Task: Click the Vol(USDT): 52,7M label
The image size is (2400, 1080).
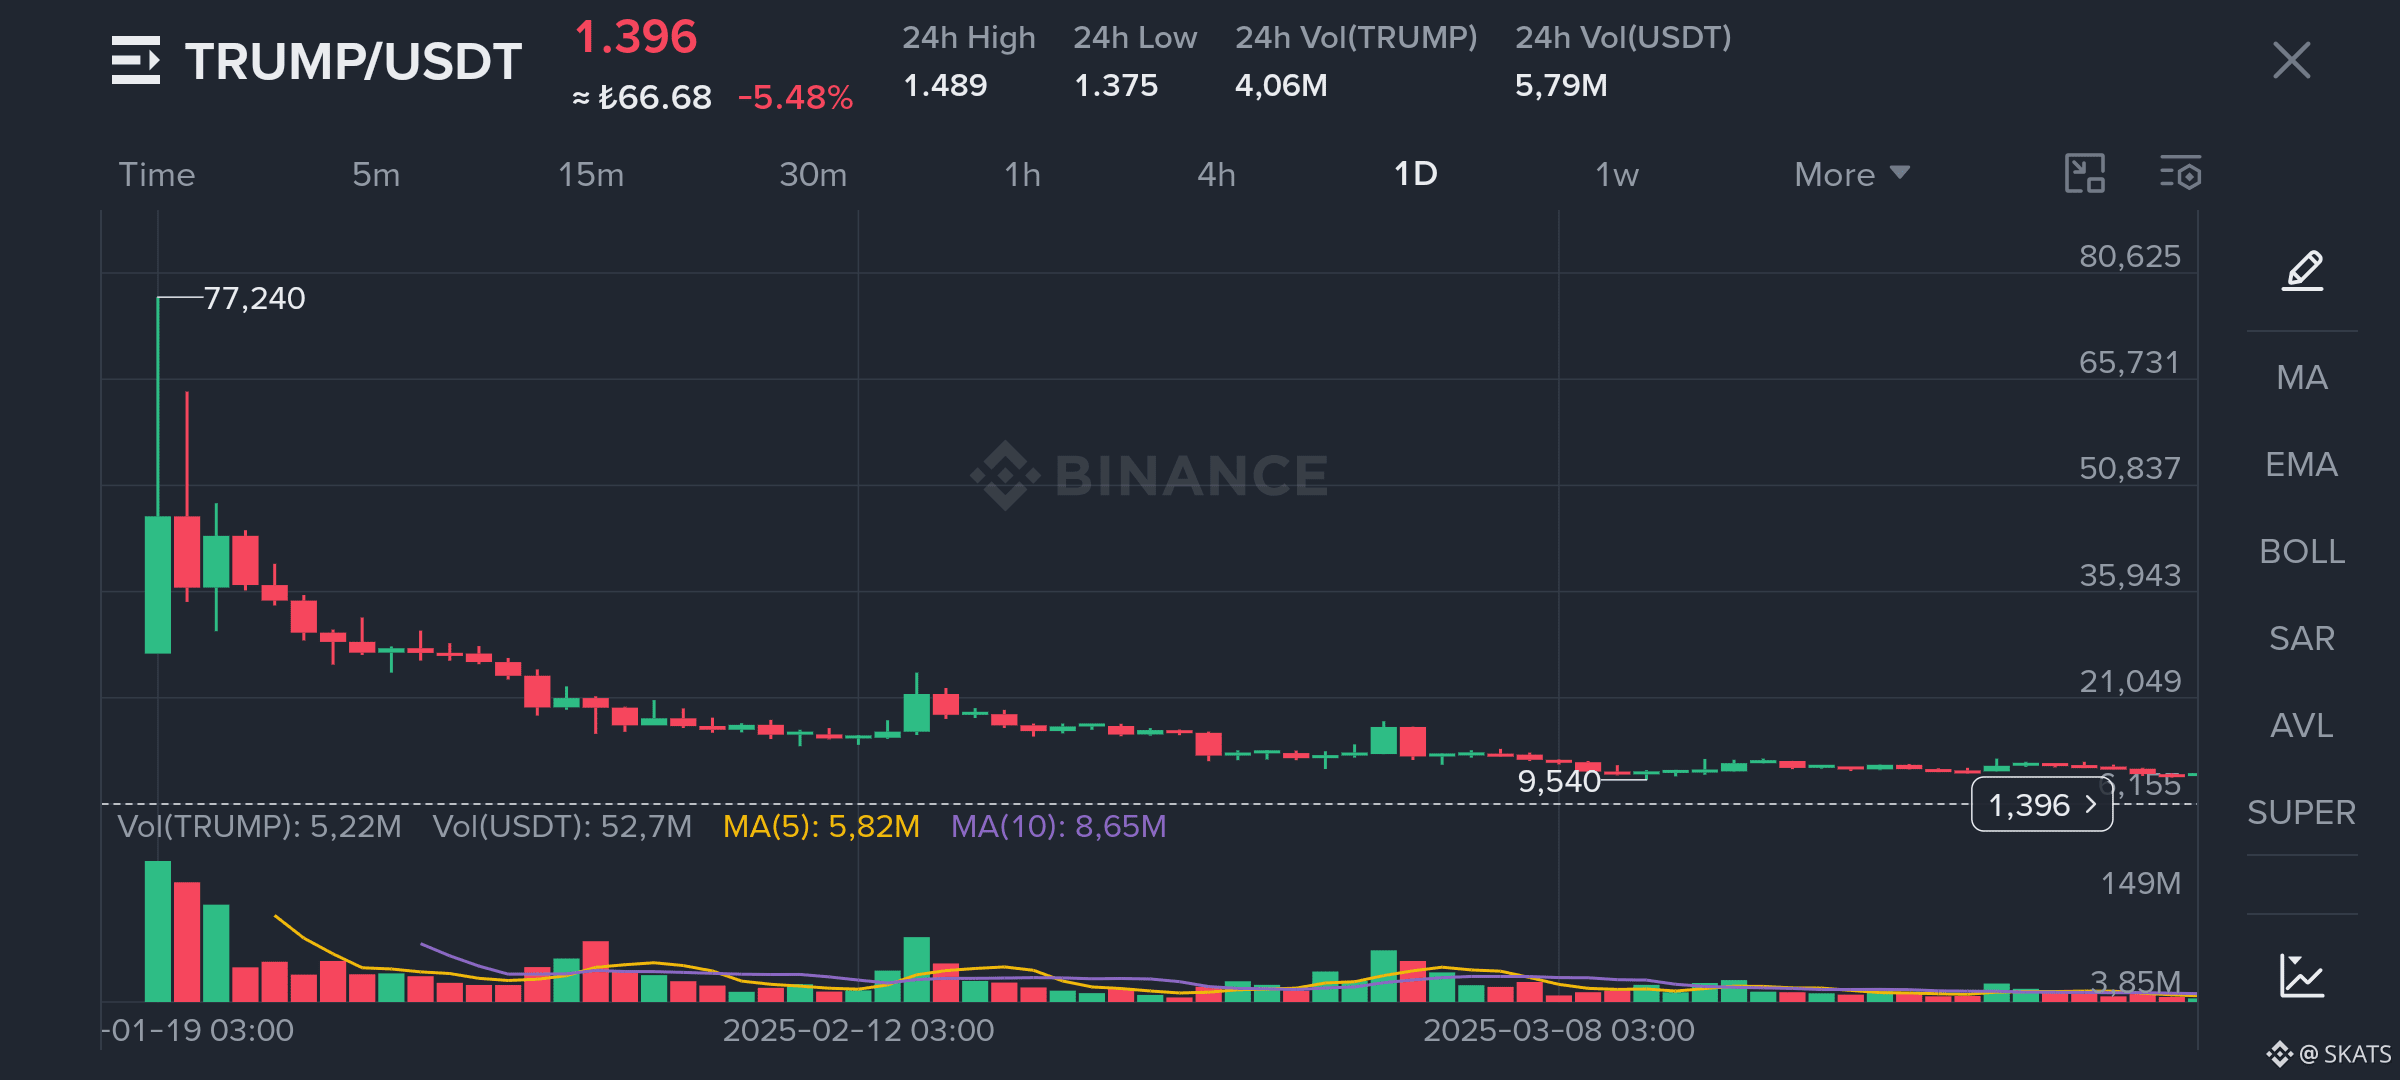Action: click(562, 827)
